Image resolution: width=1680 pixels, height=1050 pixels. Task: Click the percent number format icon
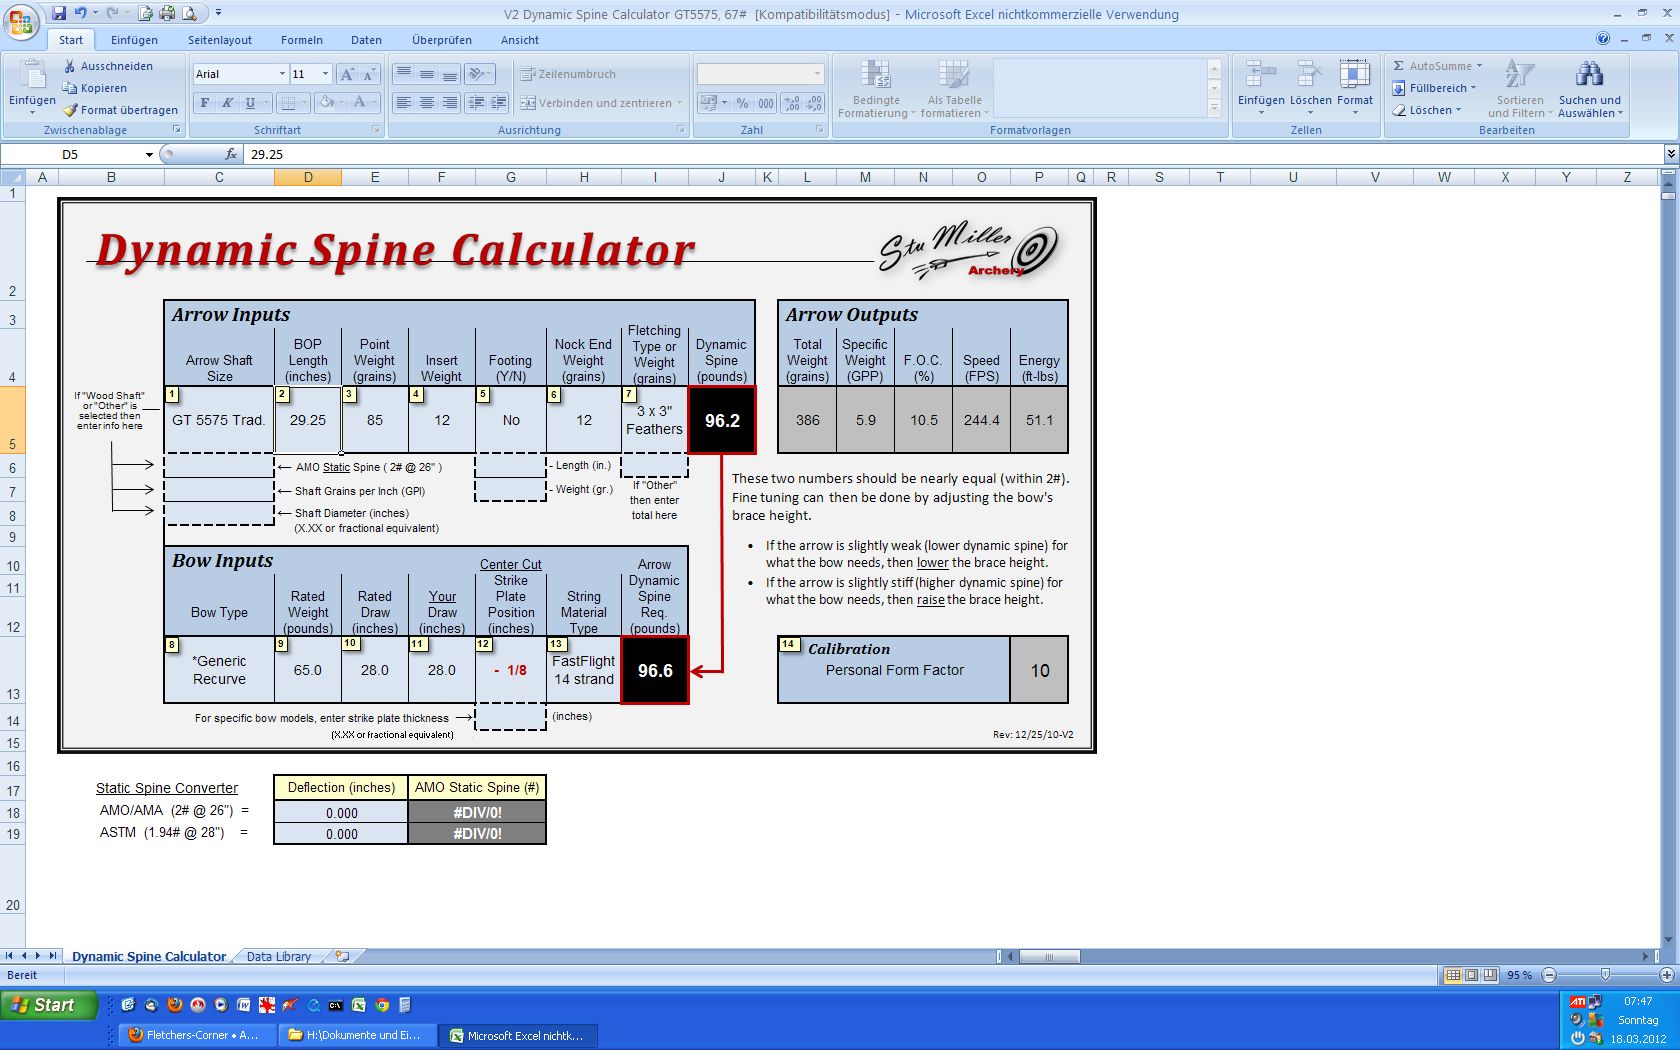(x=742, y=103)
